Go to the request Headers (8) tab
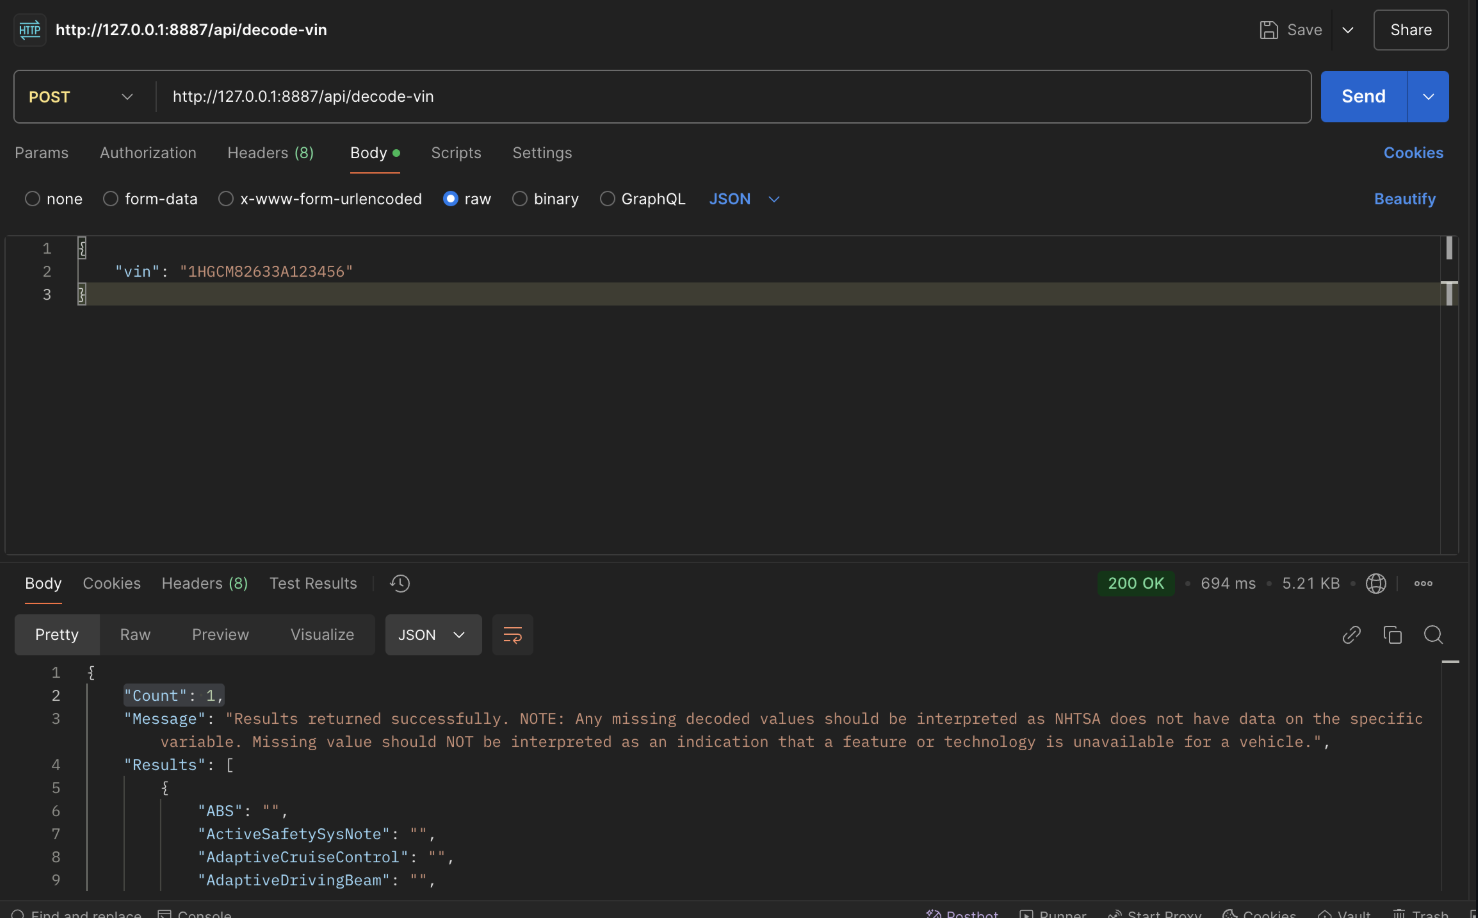Screen dimensions: 1478x918 pyautogui.click(x=270, y=153)
